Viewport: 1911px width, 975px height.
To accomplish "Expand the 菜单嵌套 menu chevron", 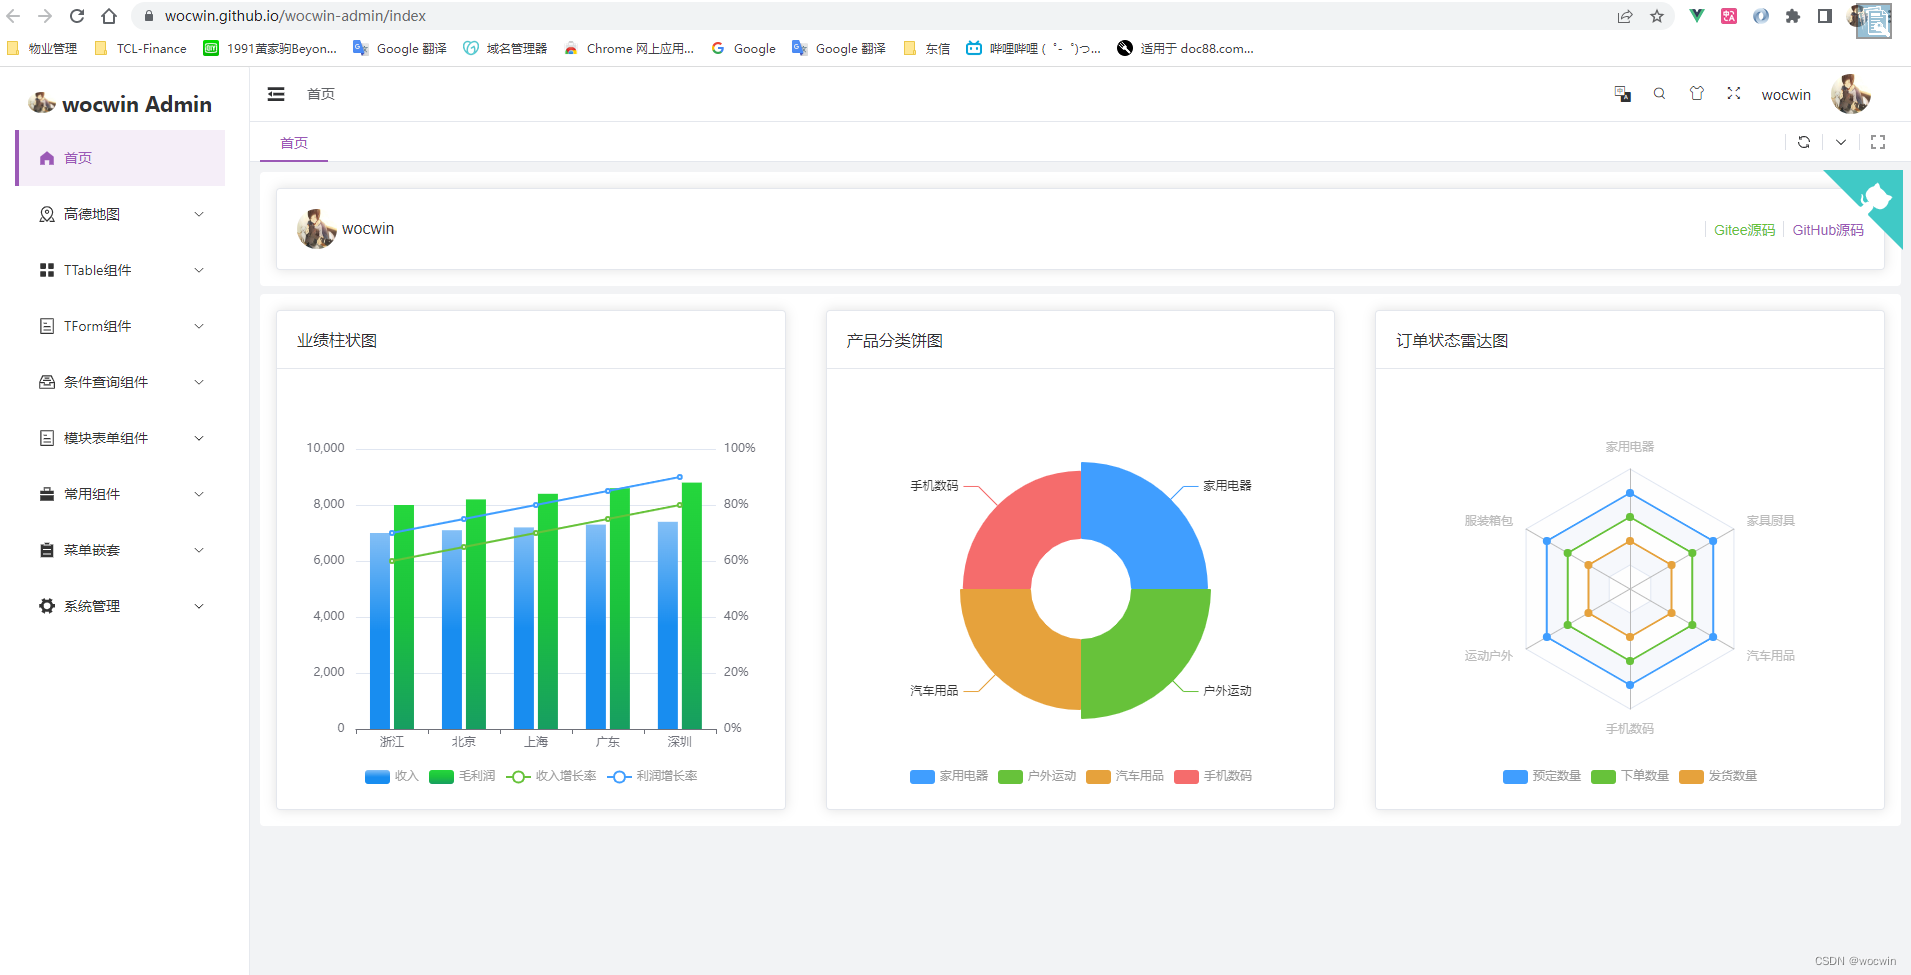I will pyautogui.click(x=199, y=550).
